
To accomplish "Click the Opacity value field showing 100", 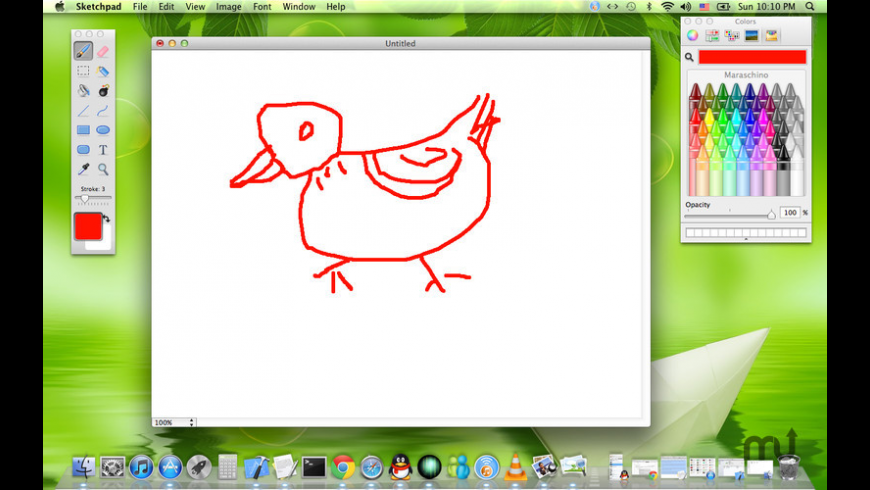I will pos(790,213).
